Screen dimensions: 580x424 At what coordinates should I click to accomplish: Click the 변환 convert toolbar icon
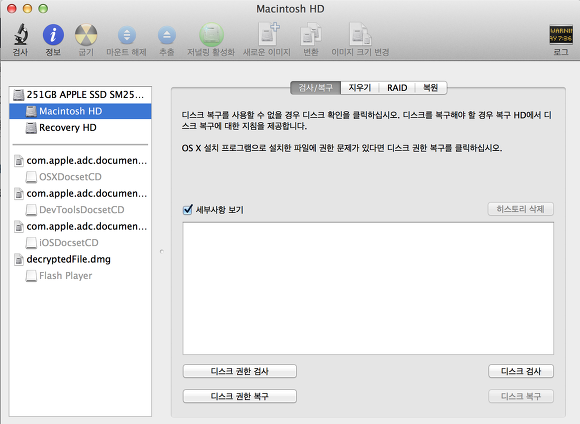(311, 34)
